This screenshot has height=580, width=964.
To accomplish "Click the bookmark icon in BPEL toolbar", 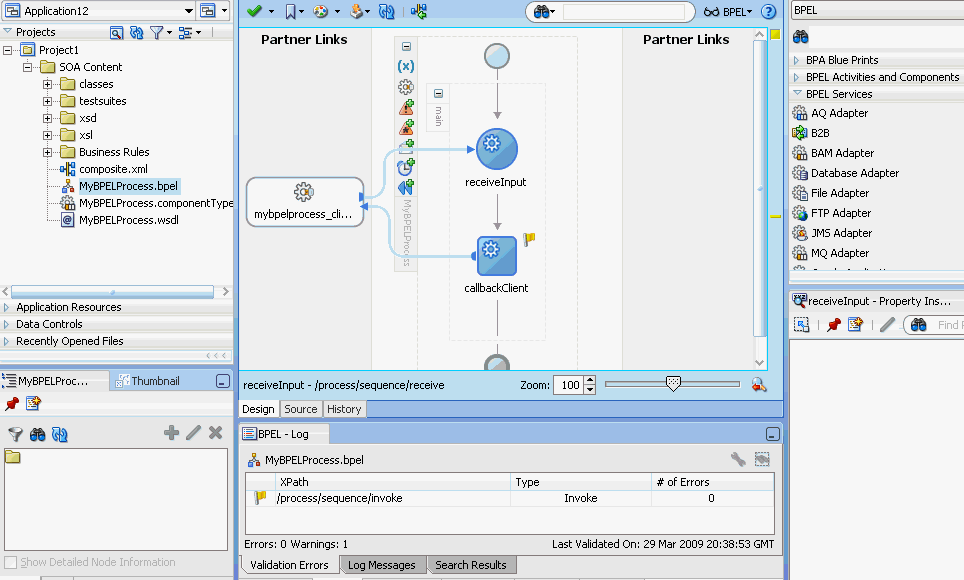I will [x=290, y=11].
